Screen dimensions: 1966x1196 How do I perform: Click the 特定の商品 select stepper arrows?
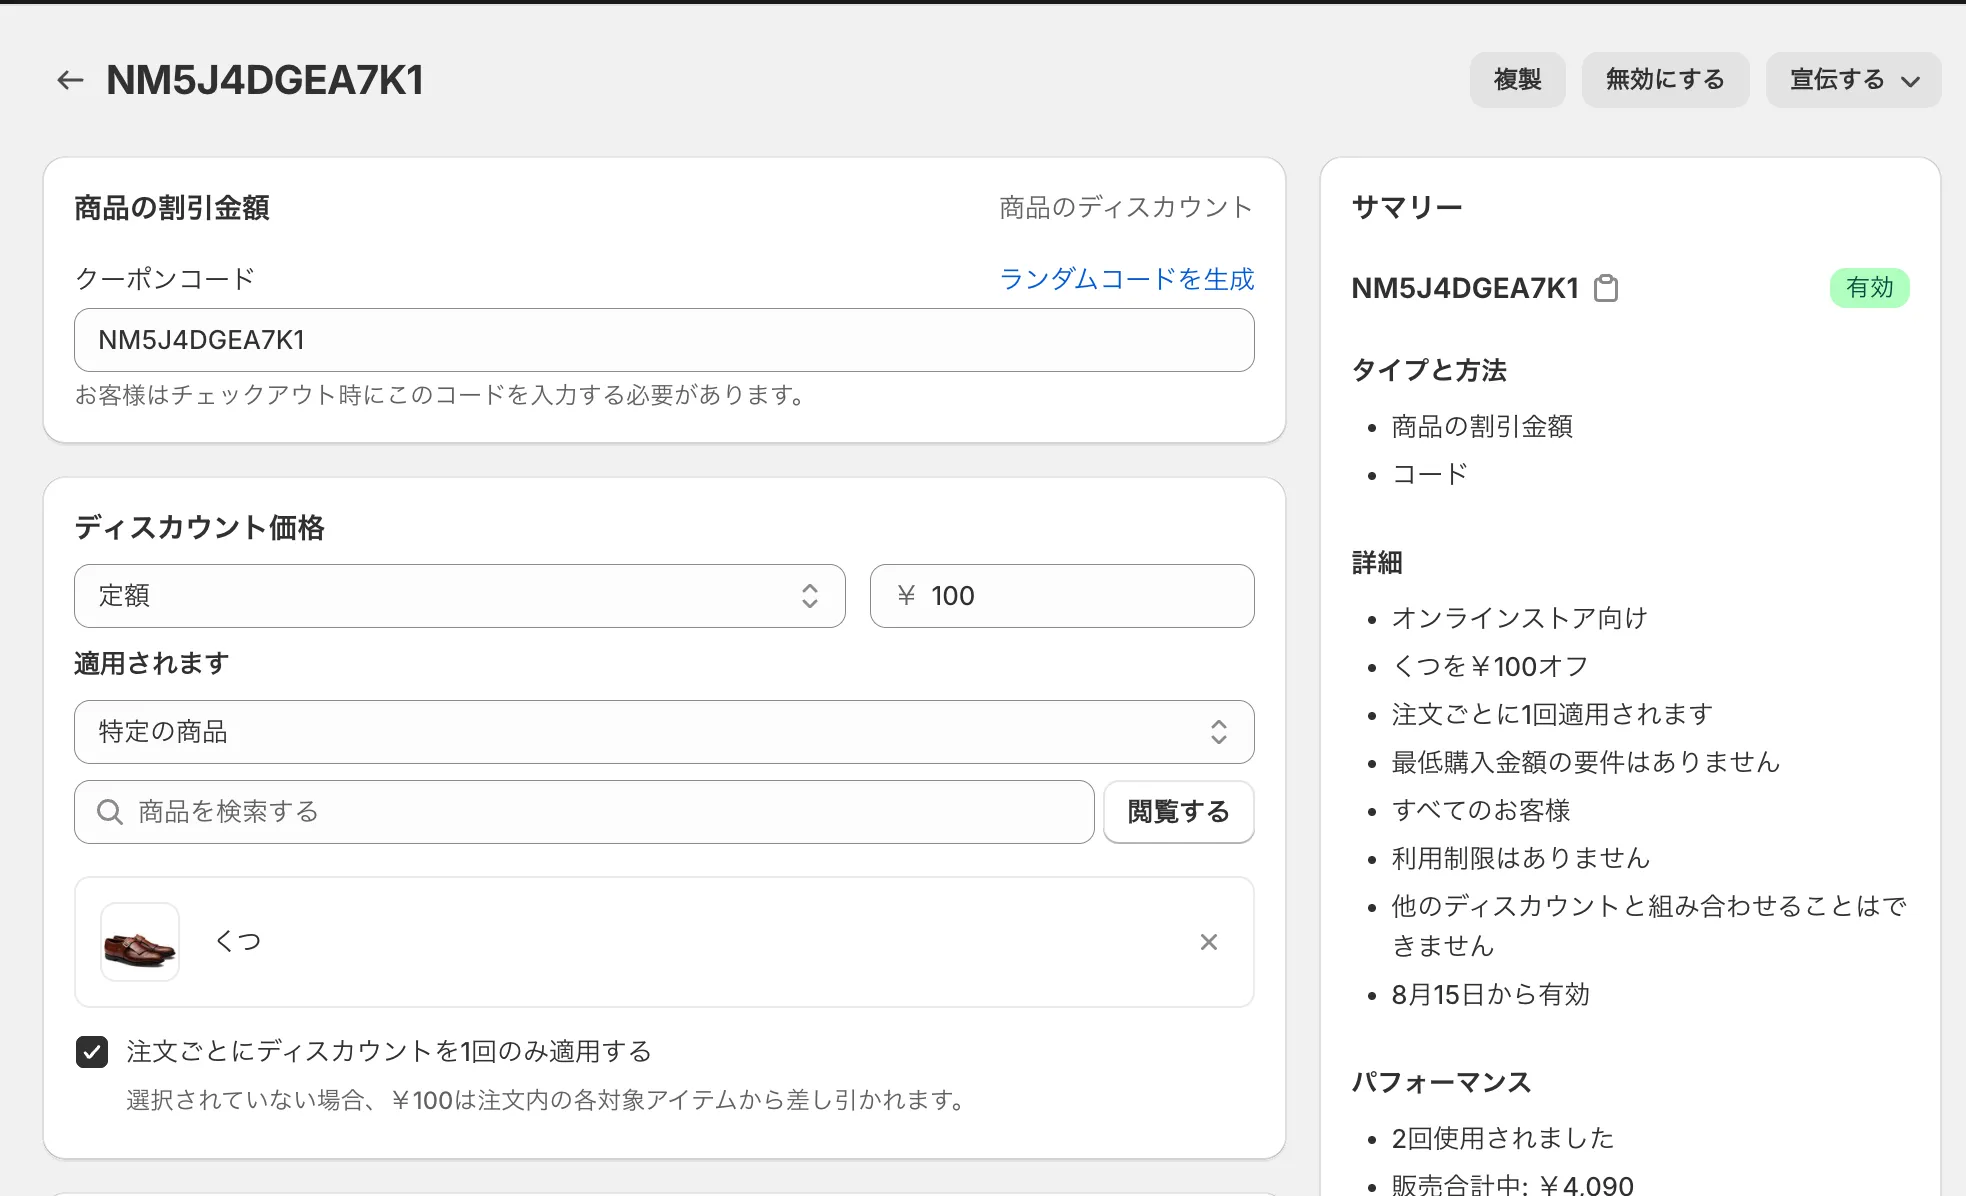(1218, 732)
